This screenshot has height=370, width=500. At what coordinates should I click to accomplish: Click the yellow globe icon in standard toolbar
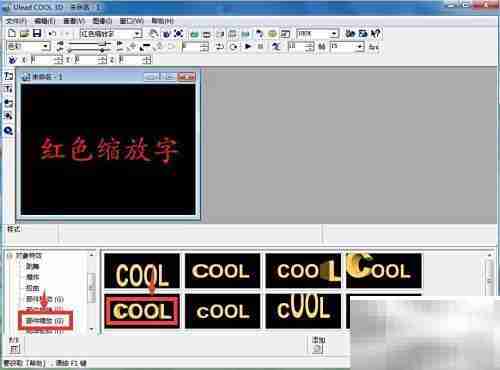point(272,34)
